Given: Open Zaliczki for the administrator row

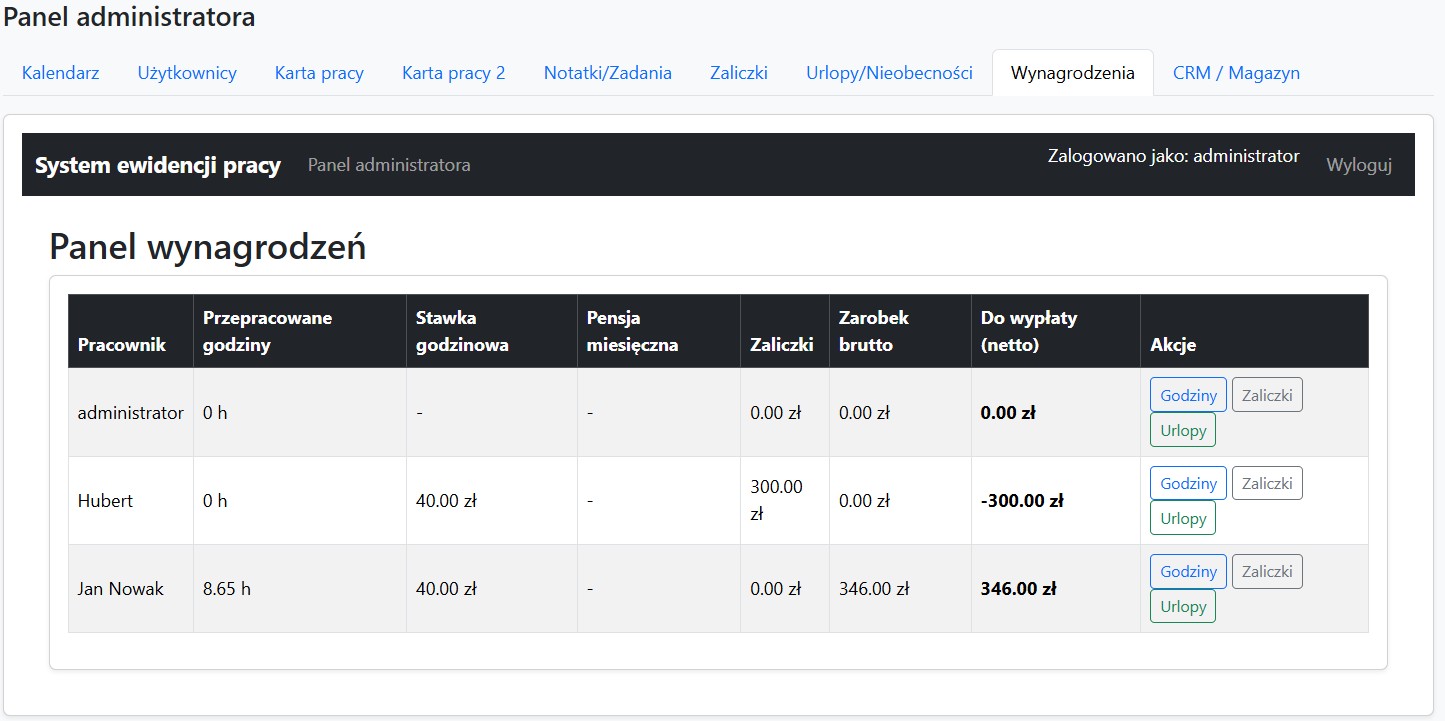Looking at the screenshot, I should 1267,395.
